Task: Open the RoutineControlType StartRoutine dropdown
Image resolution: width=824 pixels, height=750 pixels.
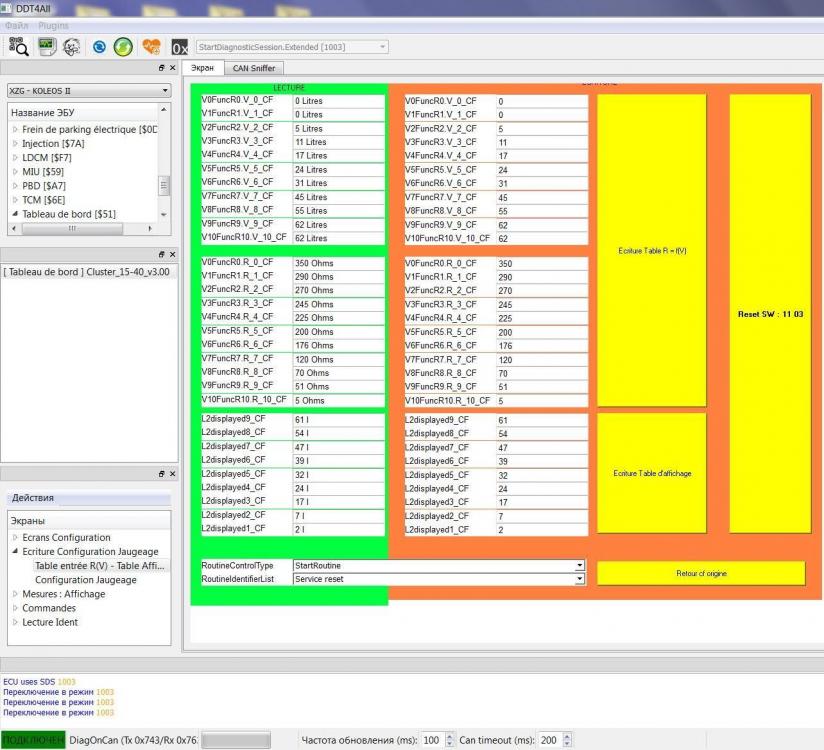Action: pos(579,566)
